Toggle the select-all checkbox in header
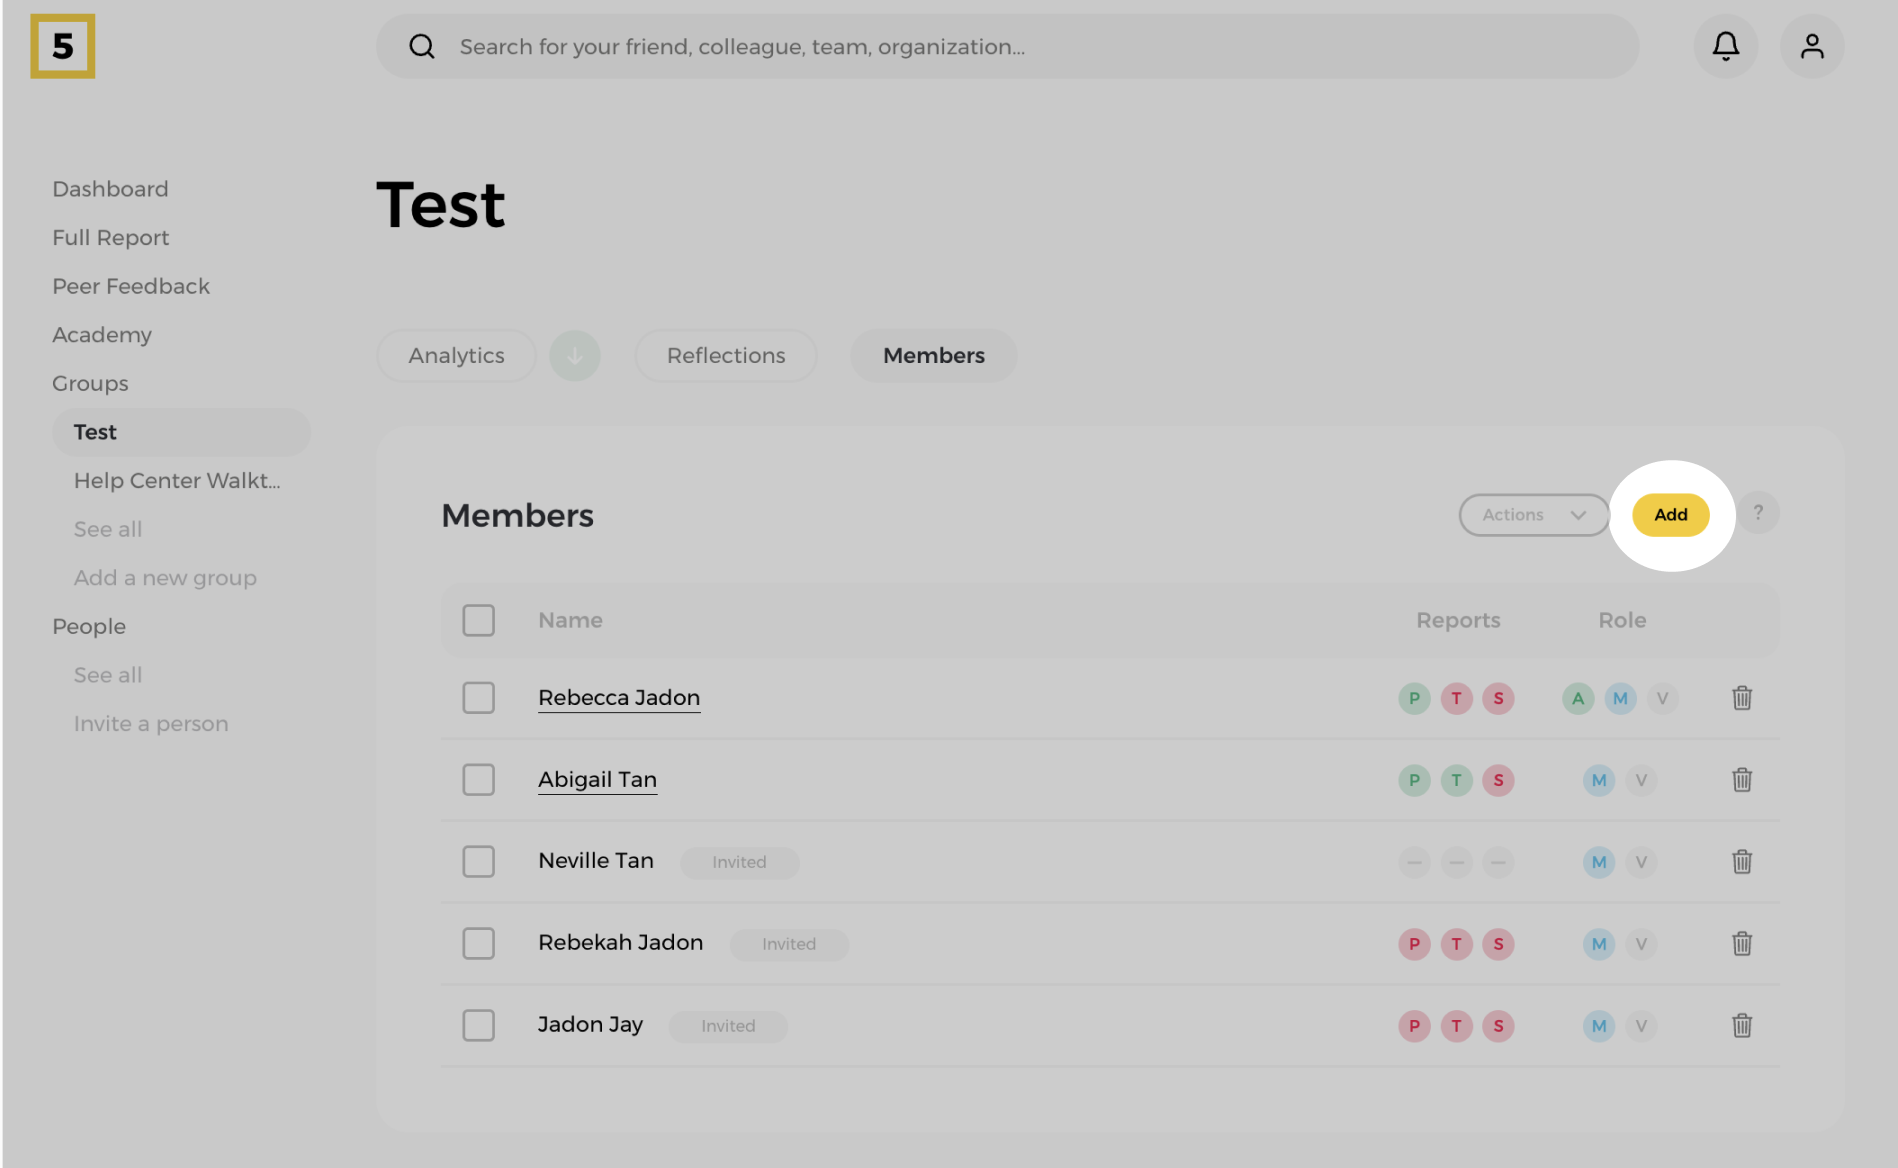1898x1168 pixels. [478, 621]
